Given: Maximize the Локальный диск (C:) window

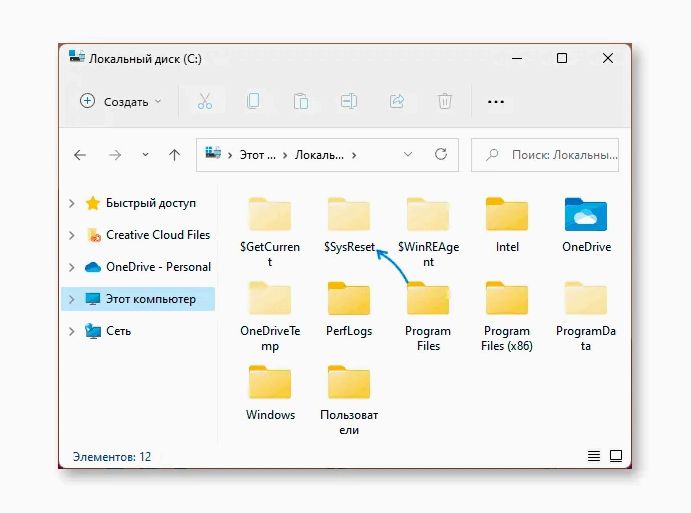Looking at the screenshot, I should [562, 58].
